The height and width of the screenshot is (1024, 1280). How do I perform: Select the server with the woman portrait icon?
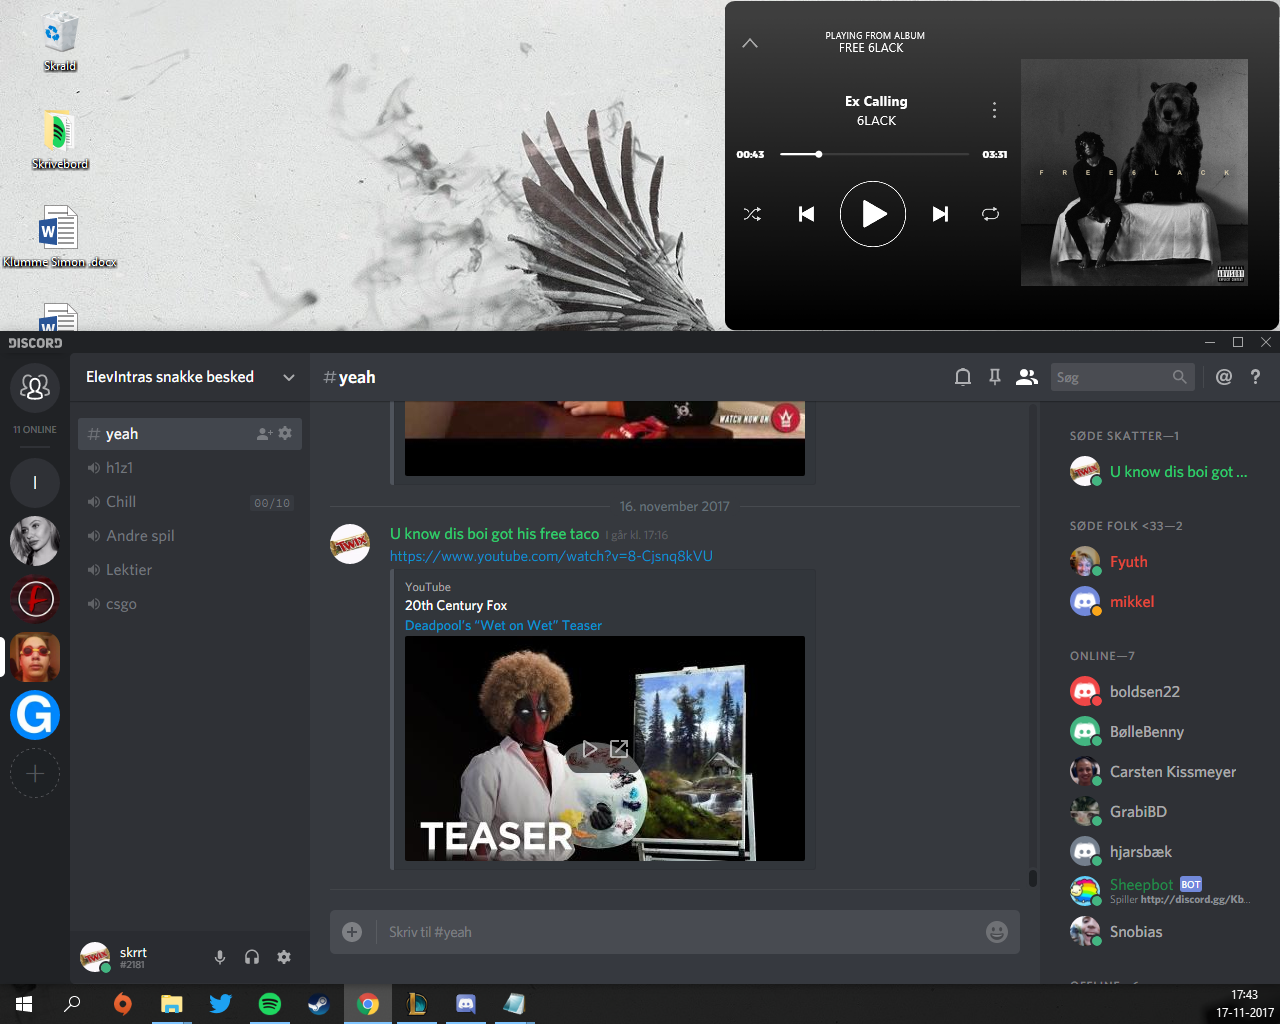pos(35,541)
